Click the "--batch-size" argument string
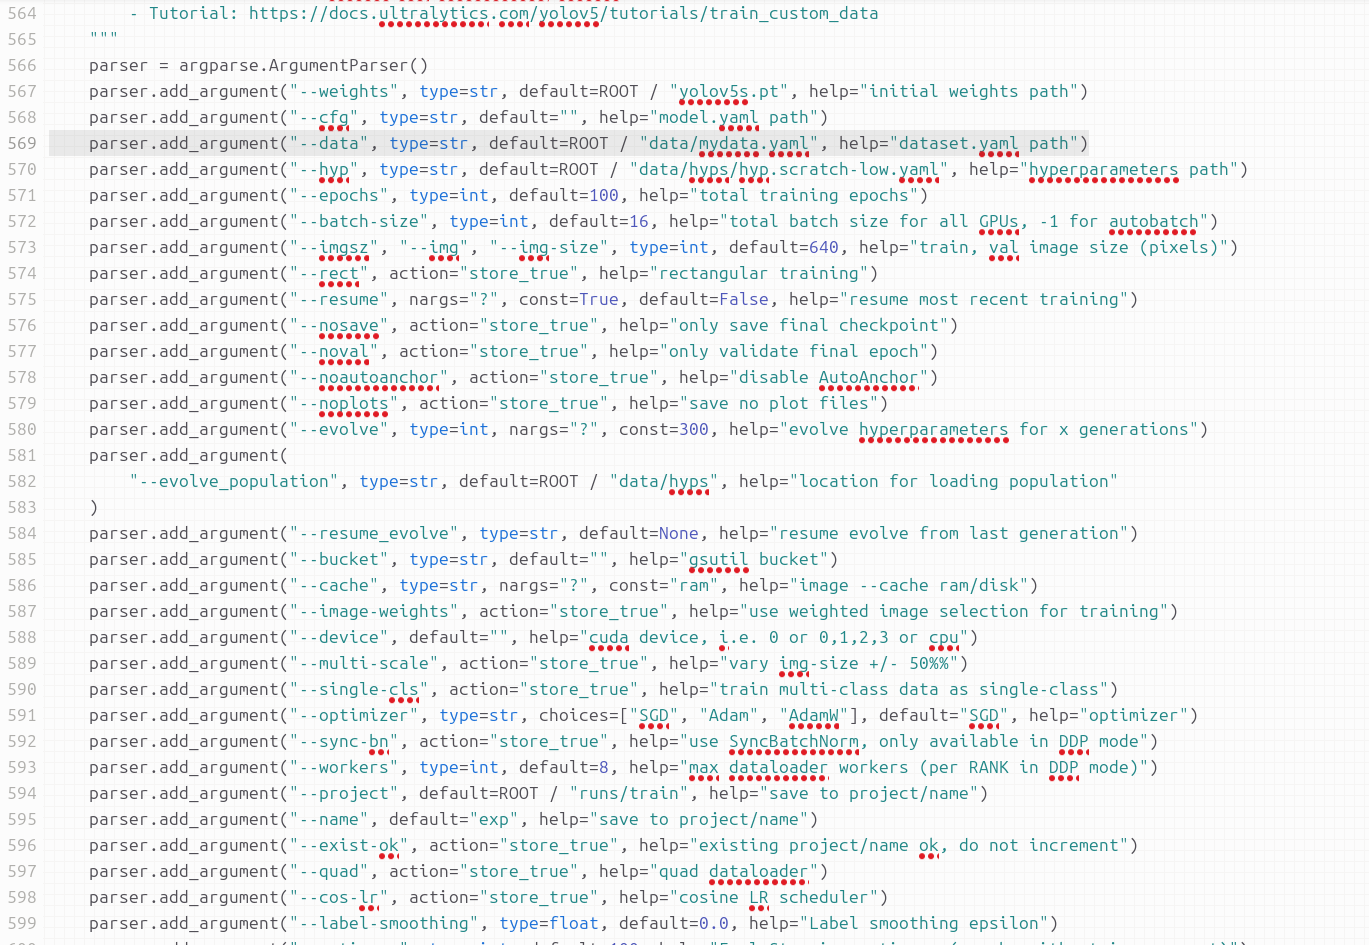1369x945 pixels. pyautogui.click(x=359, y=221)
